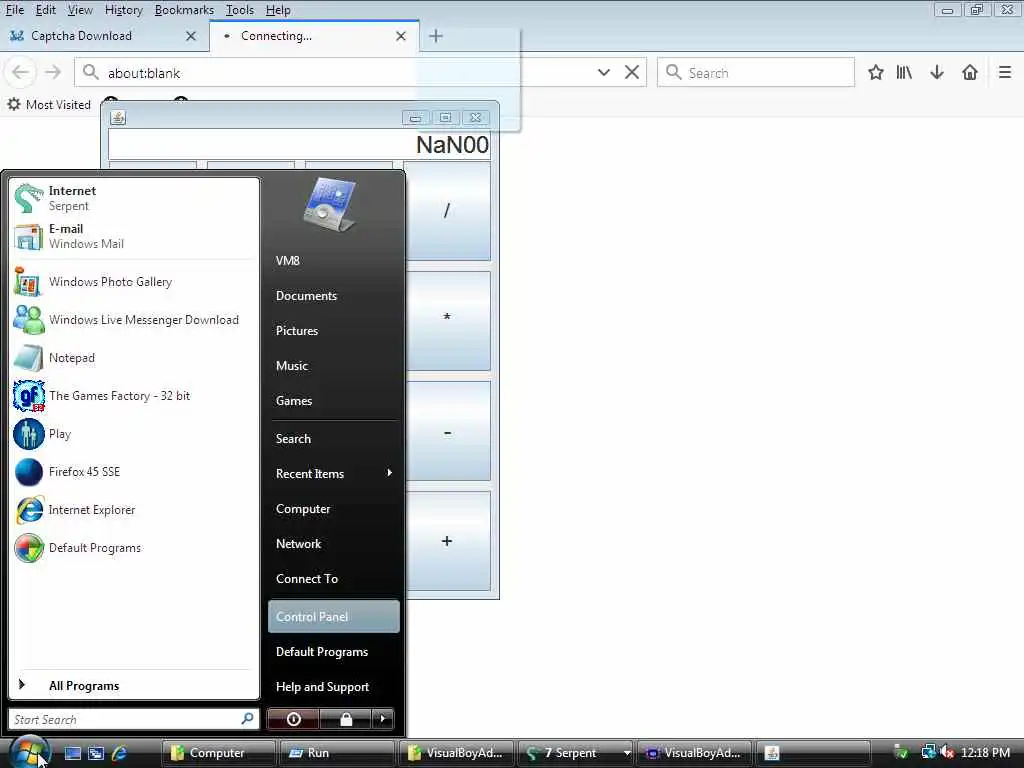Screen dimensions: 1024x768
Task: Open Most Visited bookmarks folder
Action: (x=49, y=104)
